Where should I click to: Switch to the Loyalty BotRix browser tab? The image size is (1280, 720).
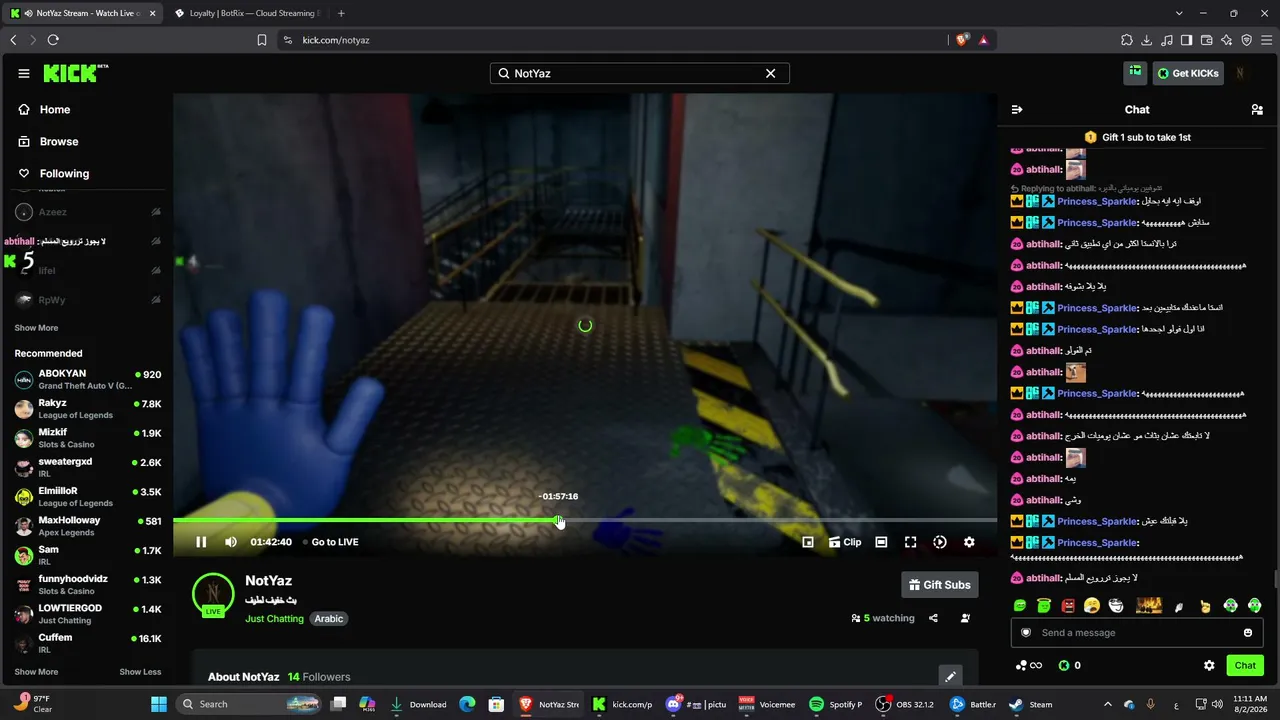(246, 13)
